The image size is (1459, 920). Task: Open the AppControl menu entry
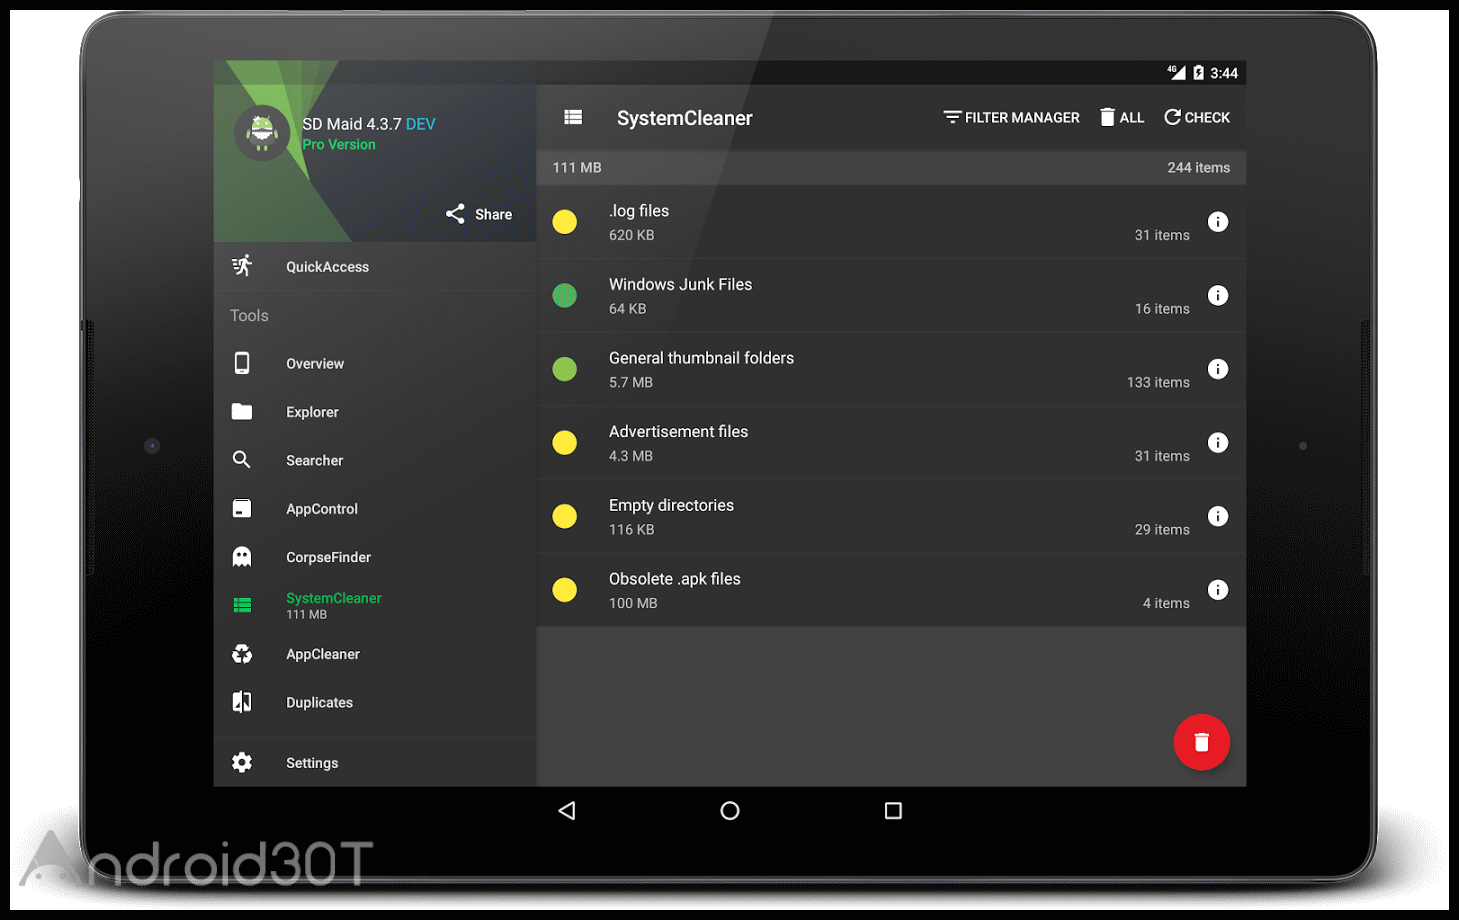point(375,508)
